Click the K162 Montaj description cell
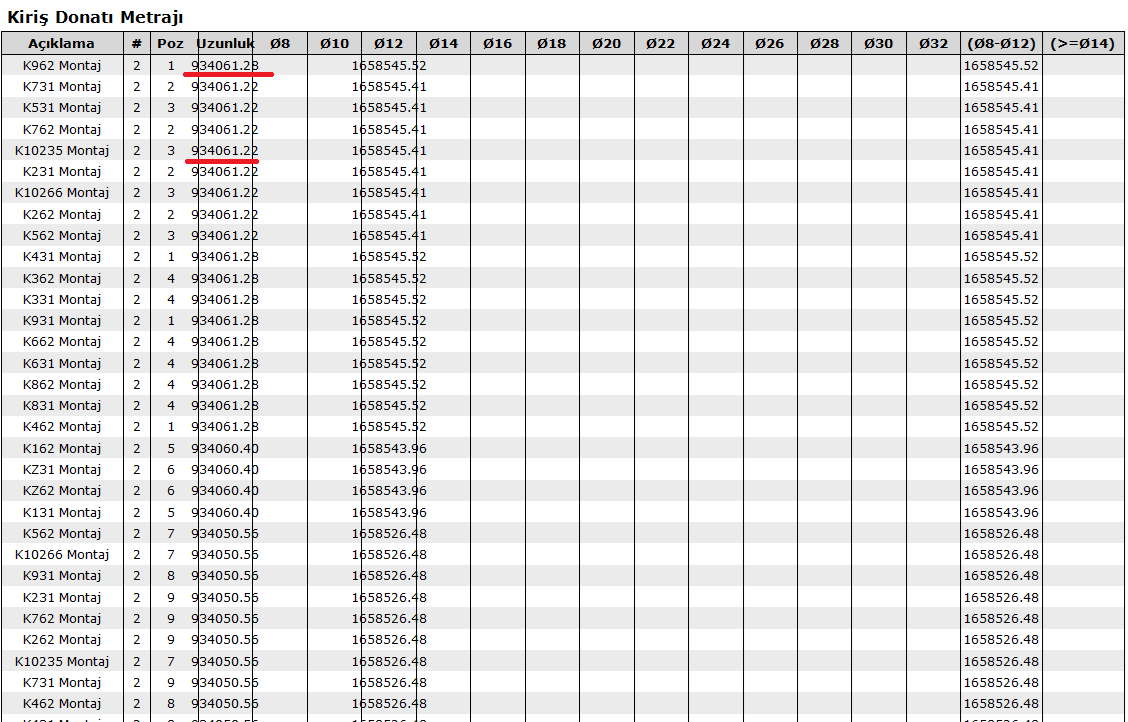 tap(62, 449)
